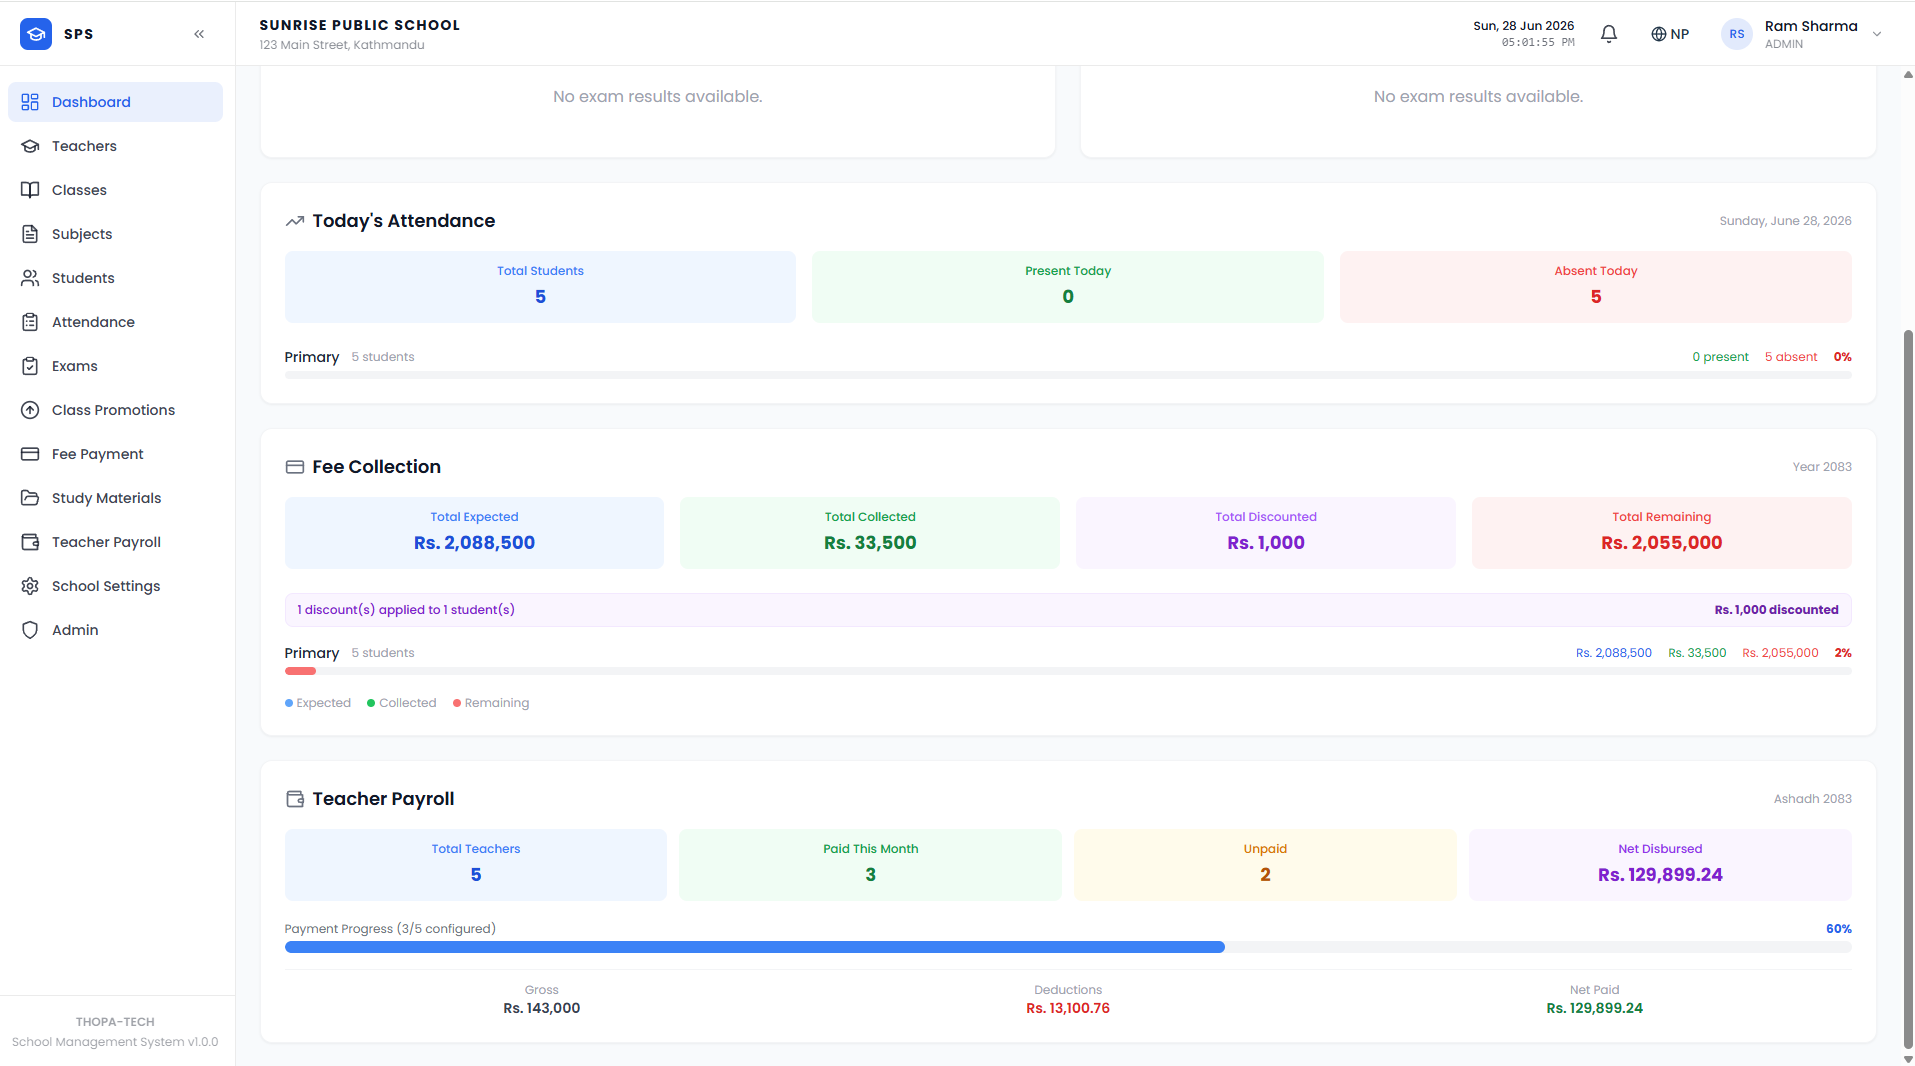Screen dimensions: 1915x1066
Task: Click the Fee Collection card icon
Action: pos(295,467)
